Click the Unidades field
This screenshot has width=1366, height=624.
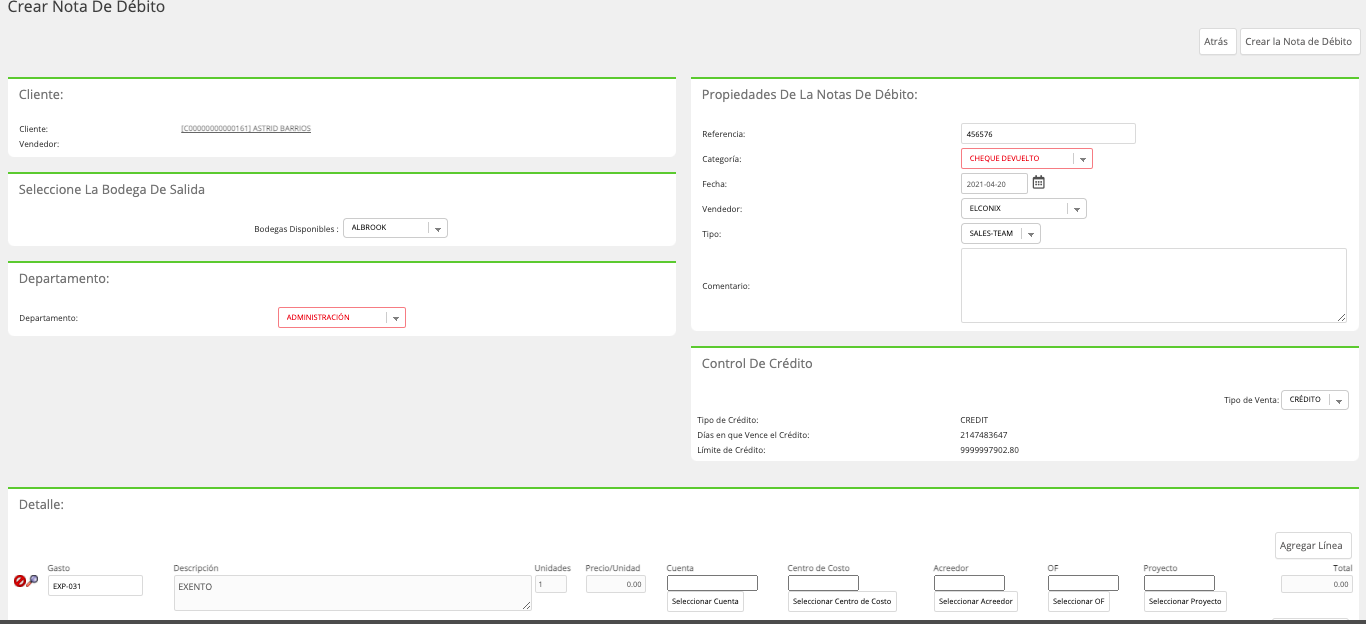(x=551, y=585)
